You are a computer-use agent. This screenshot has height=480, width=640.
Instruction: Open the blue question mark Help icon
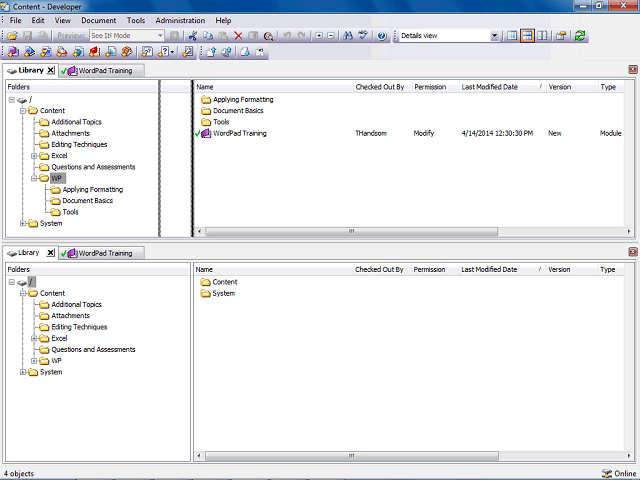point(382,36)
